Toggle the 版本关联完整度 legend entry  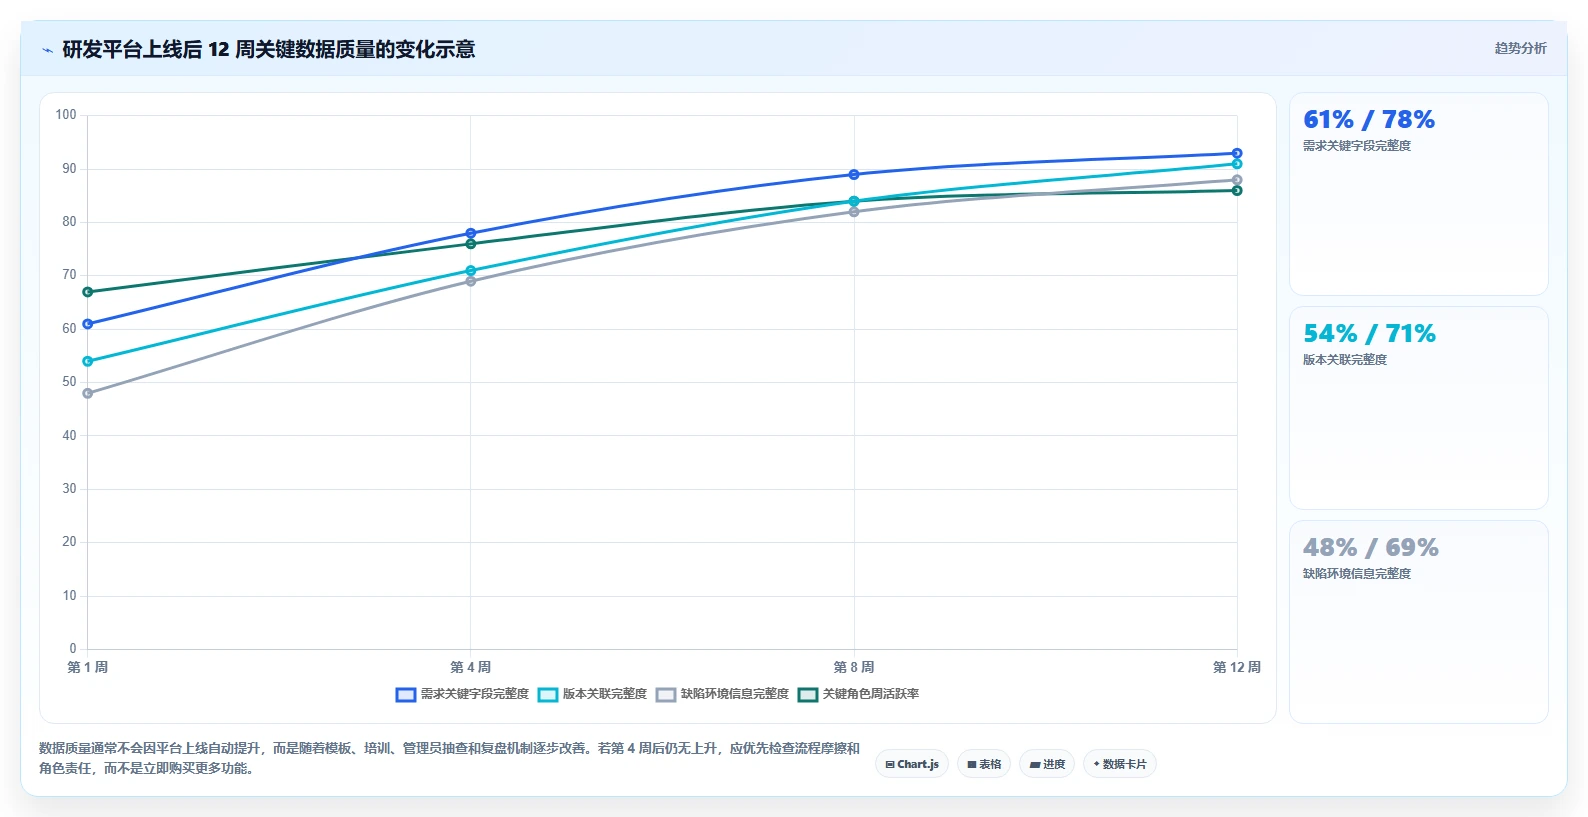(592, 694)
